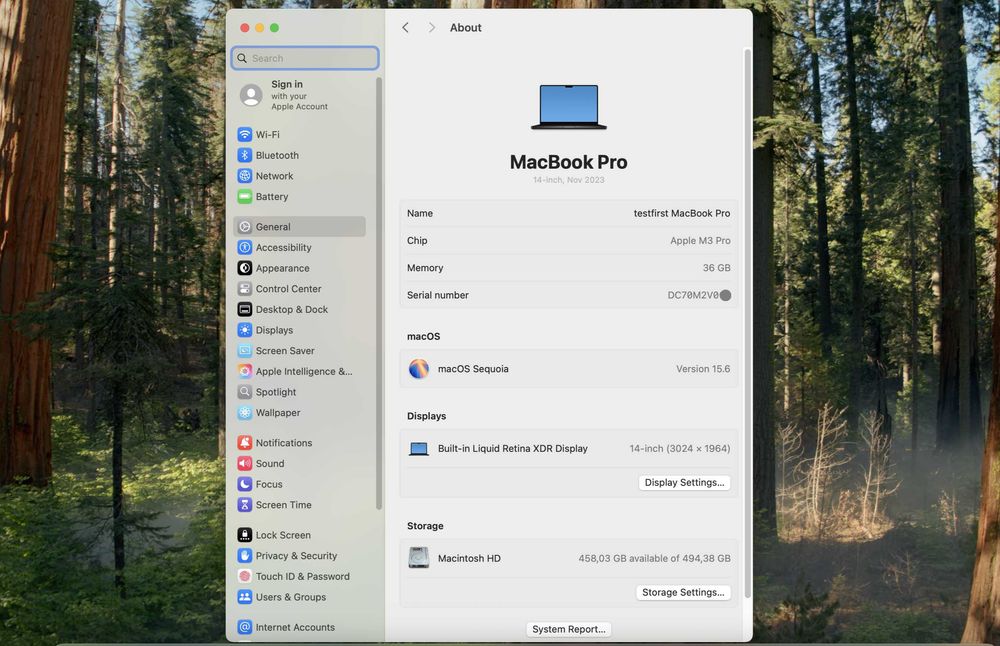Open Storage Settings…
Image resolution: width=1000 pixels, height=646 pixels.
(683, 592)
